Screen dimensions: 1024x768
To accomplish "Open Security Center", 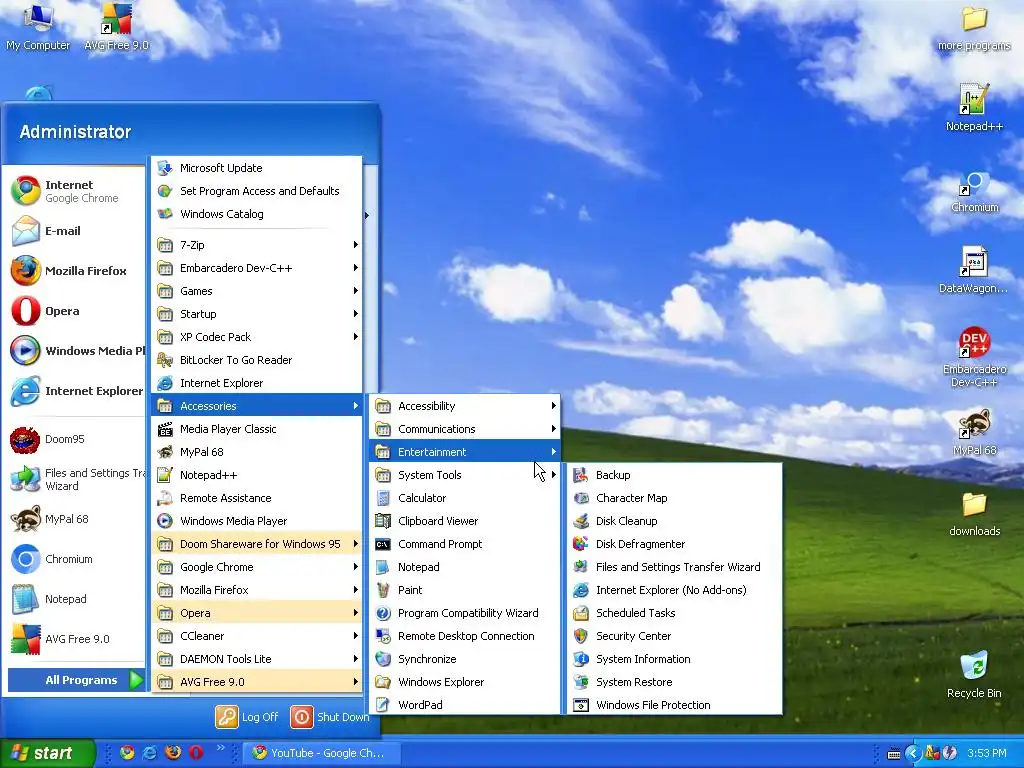I will (x=674, y=636).
